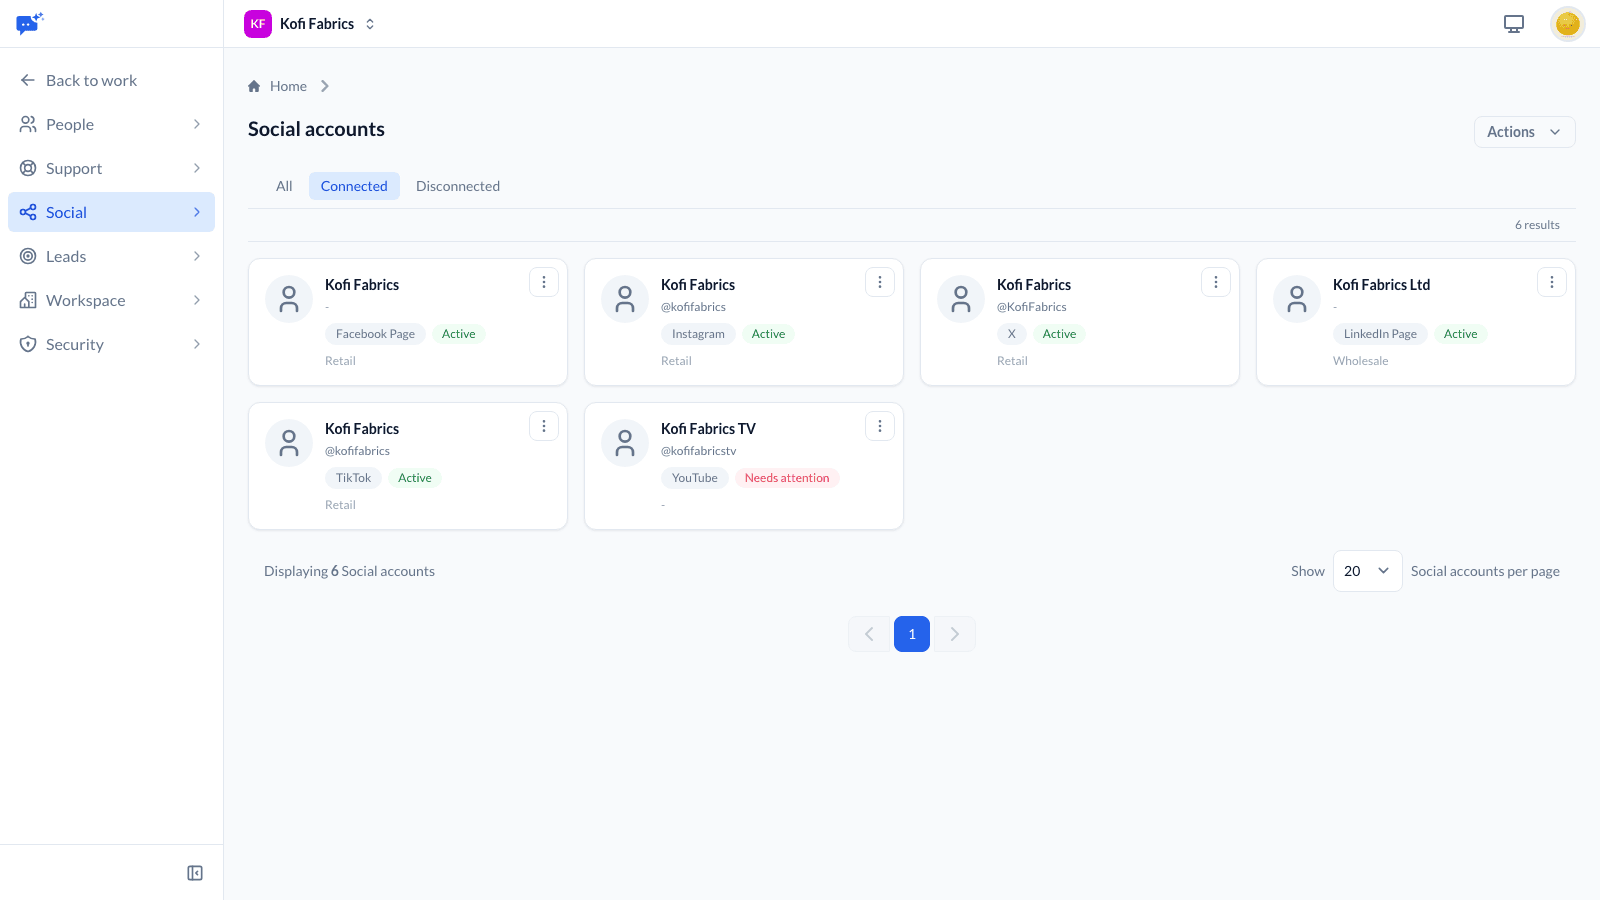Click the Home breadcrumb link
Viewport: 1600px width, 900px height.
click(288, 86)
